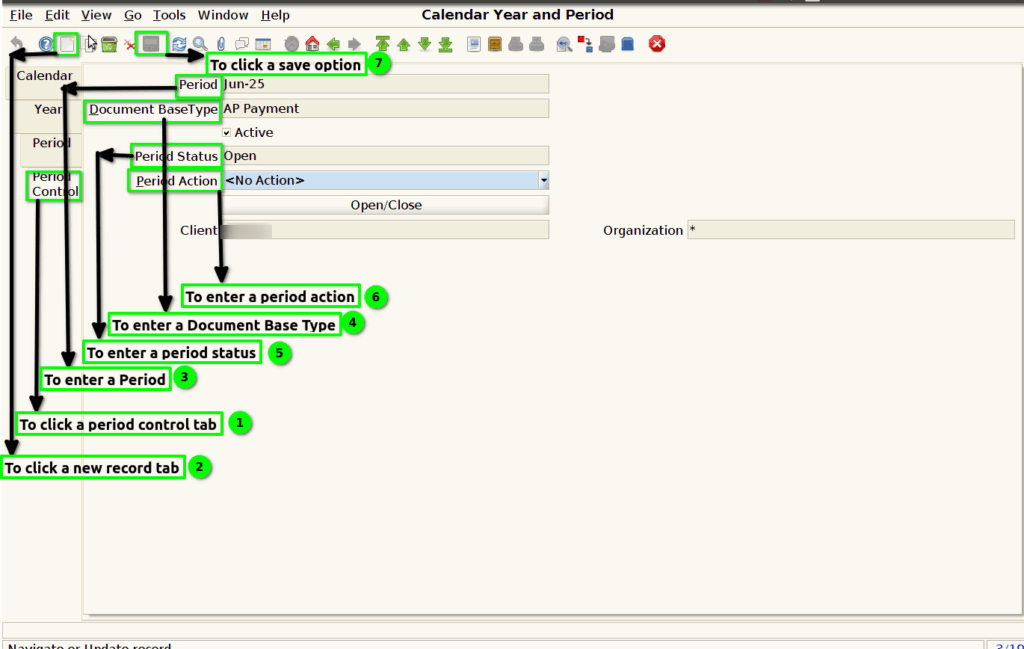Click the blue Product info icon

coord(628,44)
